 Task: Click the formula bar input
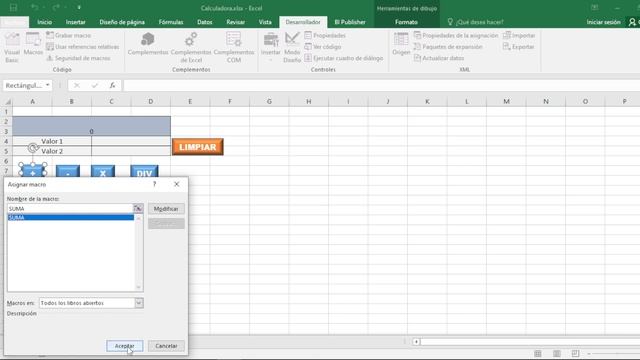coord(381,85)
